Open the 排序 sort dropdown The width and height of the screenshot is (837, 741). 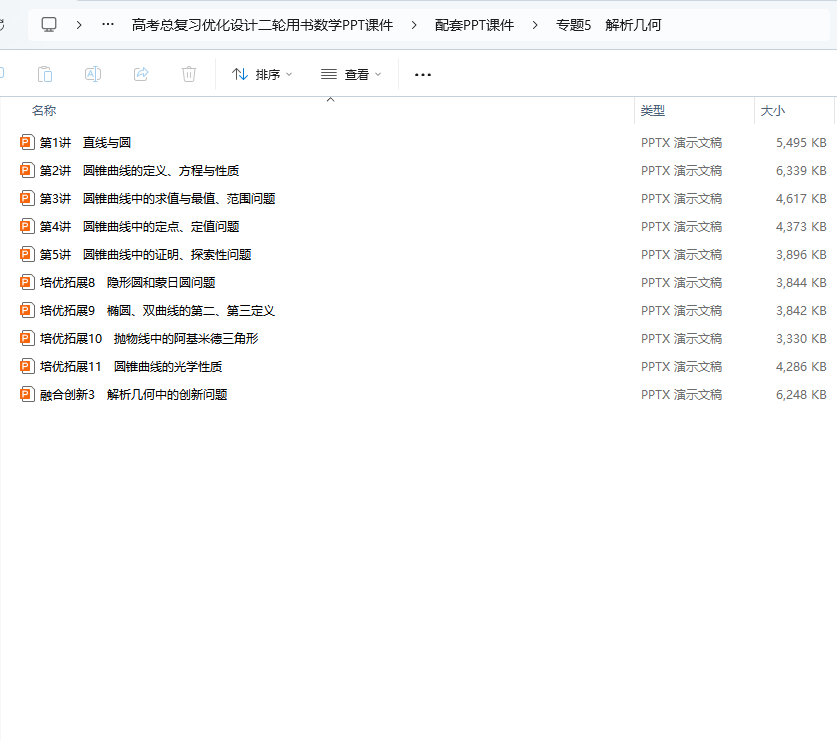click(262, 74)
